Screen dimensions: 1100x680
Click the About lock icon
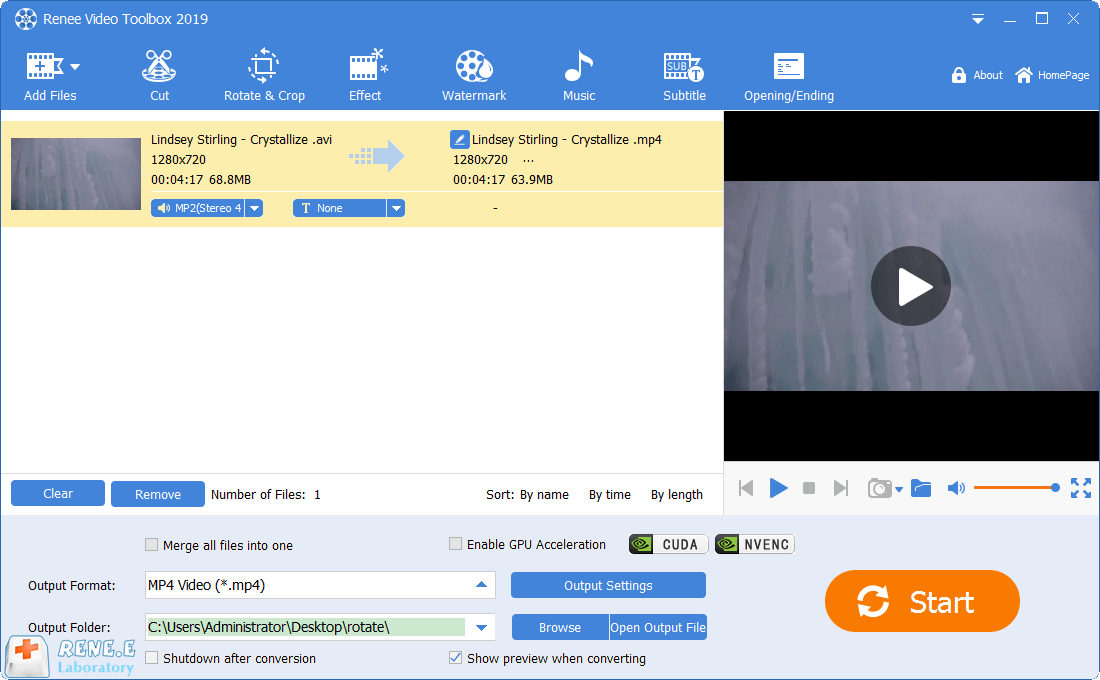tap(959, 75)
